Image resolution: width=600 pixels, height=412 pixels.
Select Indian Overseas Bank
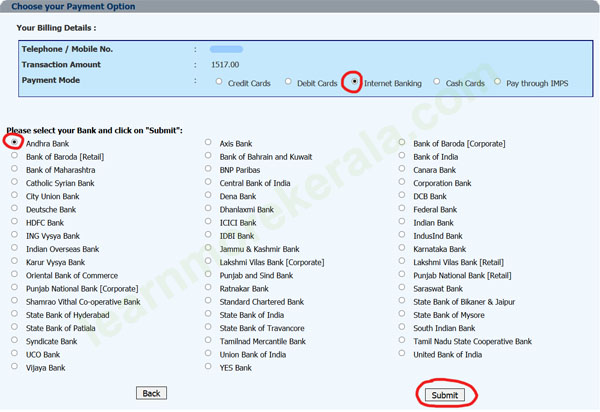click(x=15, y=248)
